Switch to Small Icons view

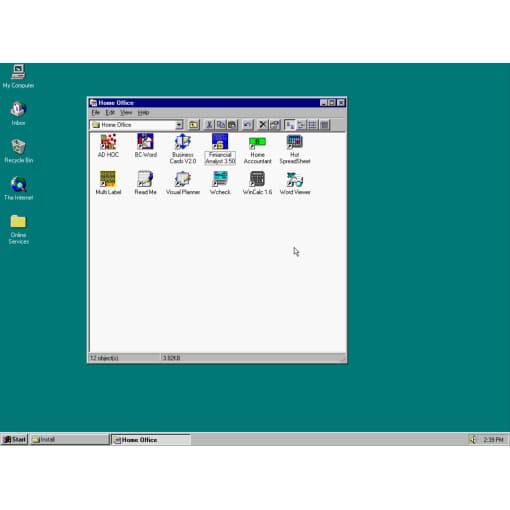(301, 125)
